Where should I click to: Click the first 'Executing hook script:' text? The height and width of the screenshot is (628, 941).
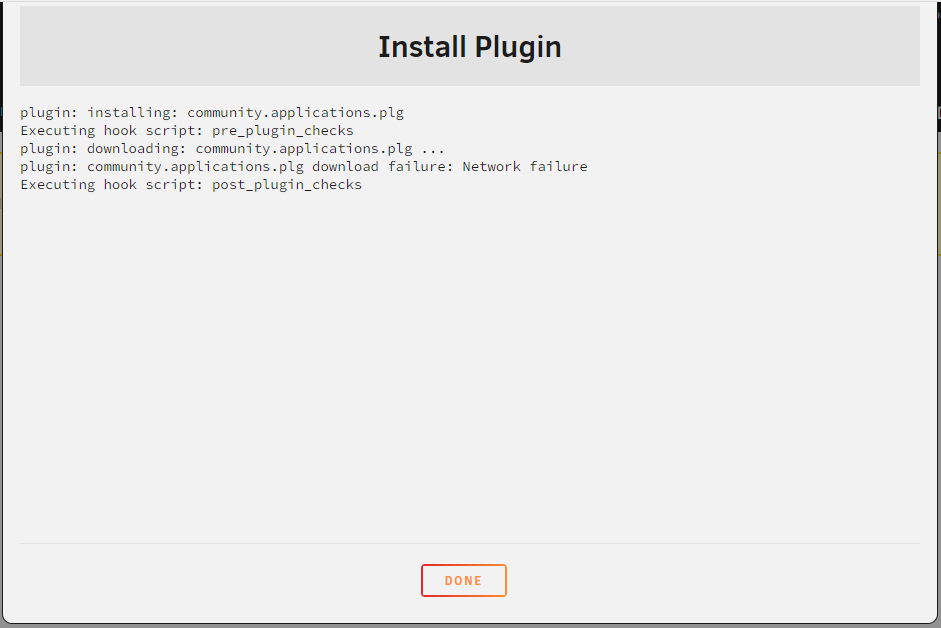tap(112, 130)
